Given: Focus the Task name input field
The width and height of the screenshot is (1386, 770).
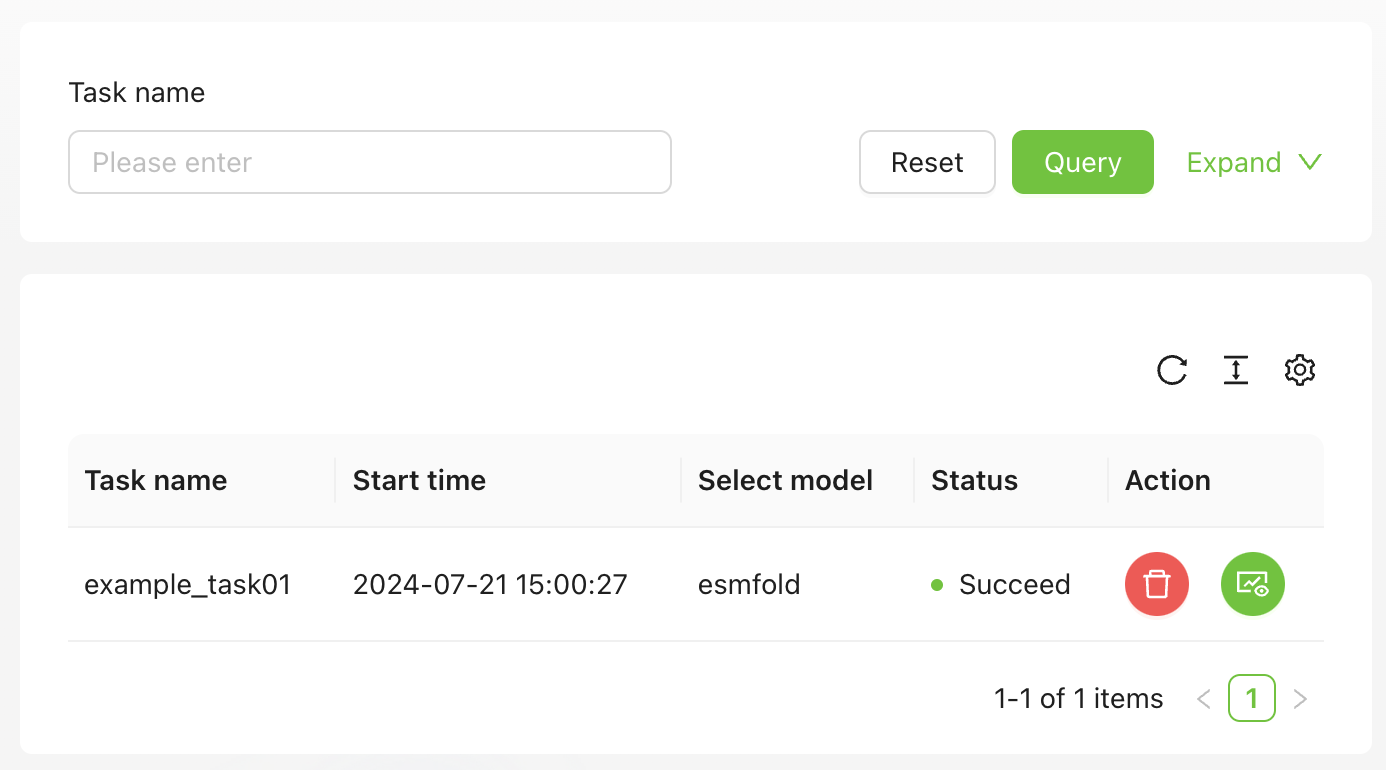Looking at the screenshot, I should [x=369, y=162].
